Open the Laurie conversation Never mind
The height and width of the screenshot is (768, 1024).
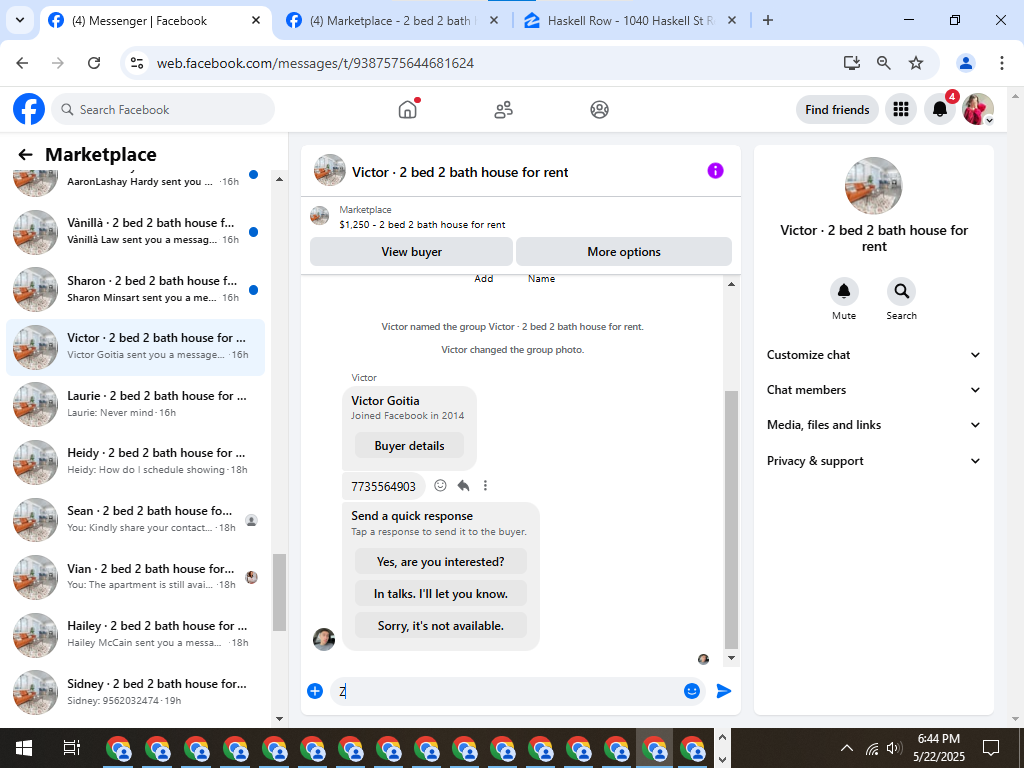pyautogui.click(x=136, y=404)
